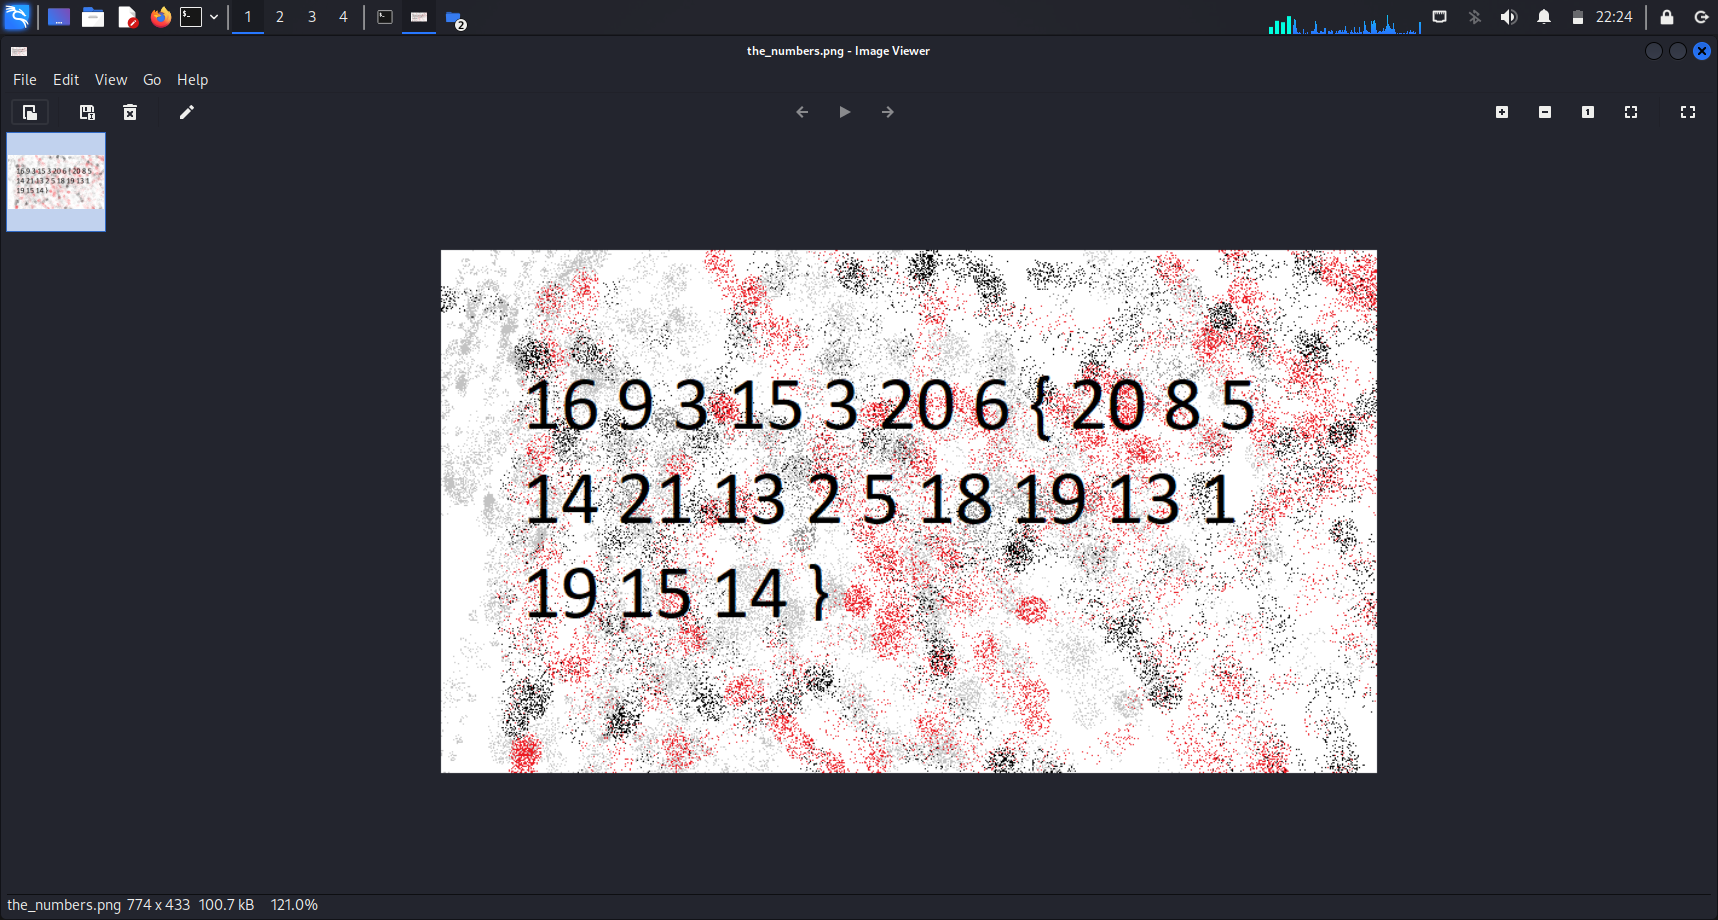Toggle fullscreen mode in the toolbar
This screenshot has height=920, width=1718.
point(1688,112)
